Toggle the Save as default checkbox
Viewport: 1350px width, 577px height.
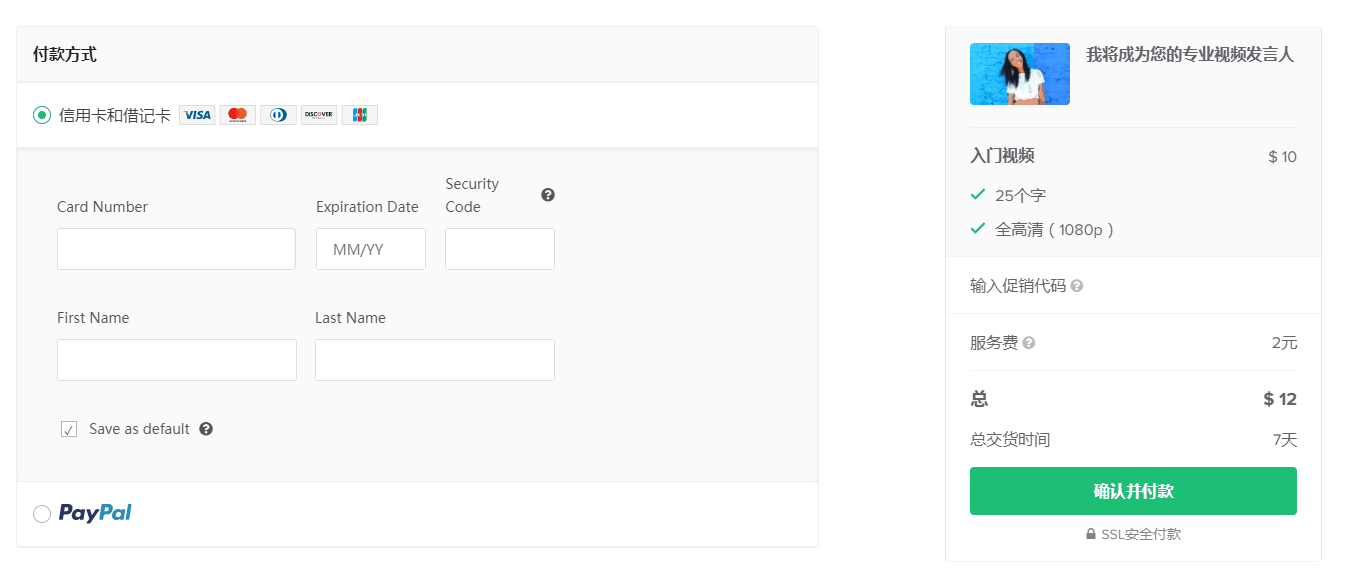click(x=69, y=429)
